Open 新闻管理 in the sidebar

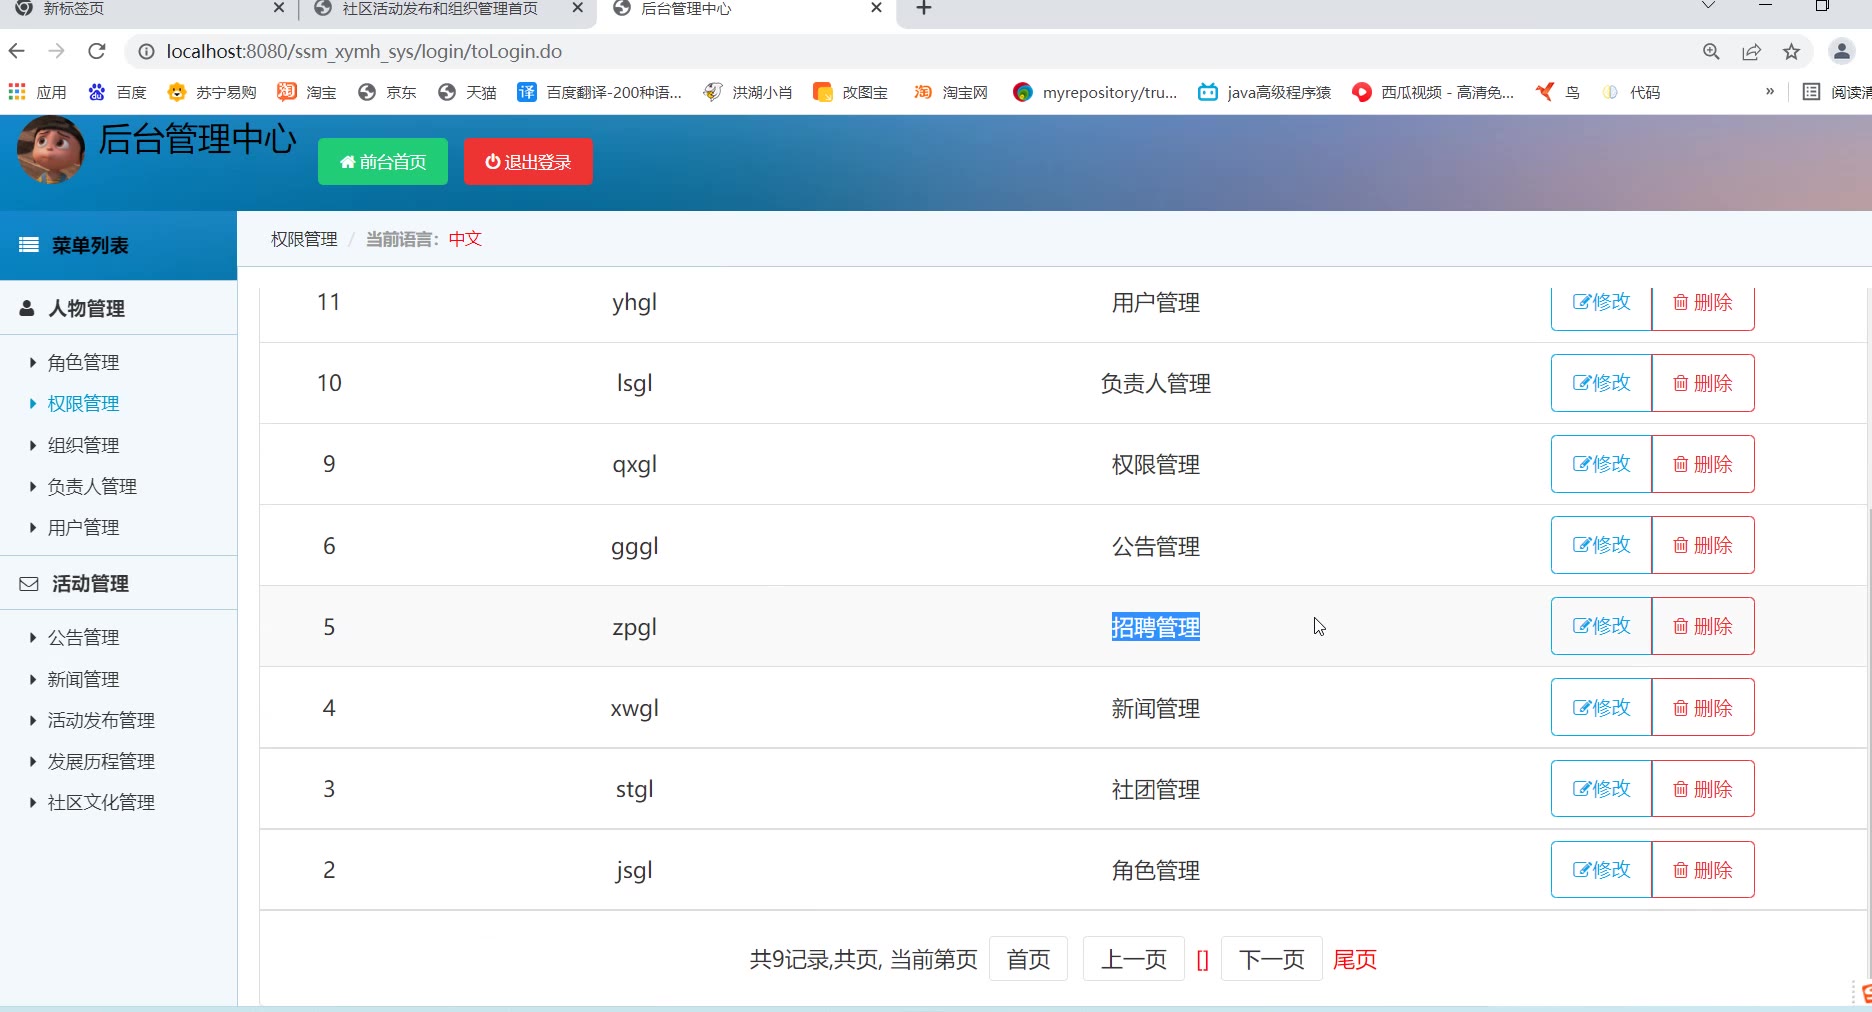(x=83, y=680)
